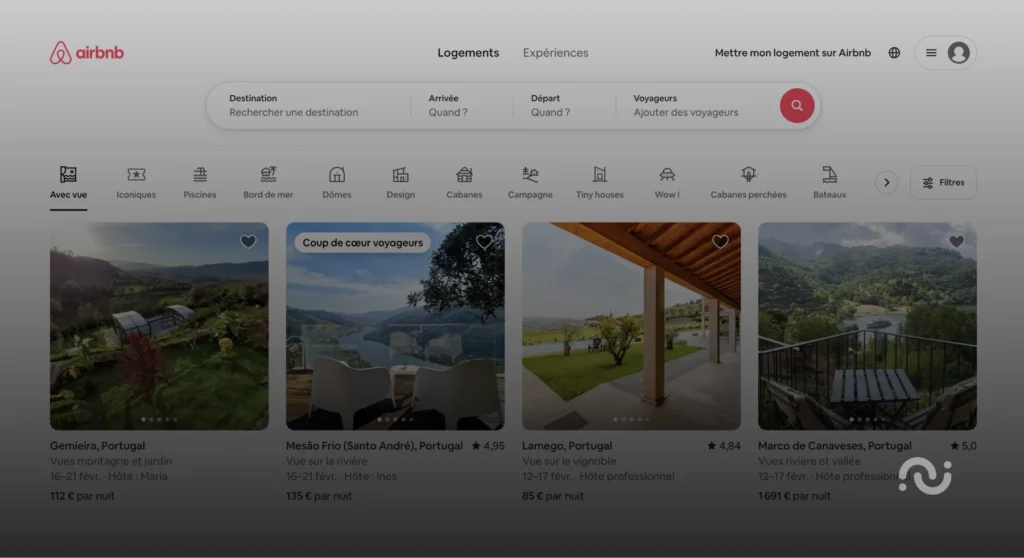Click the Gemieira, Portugal title

point(97,446)
